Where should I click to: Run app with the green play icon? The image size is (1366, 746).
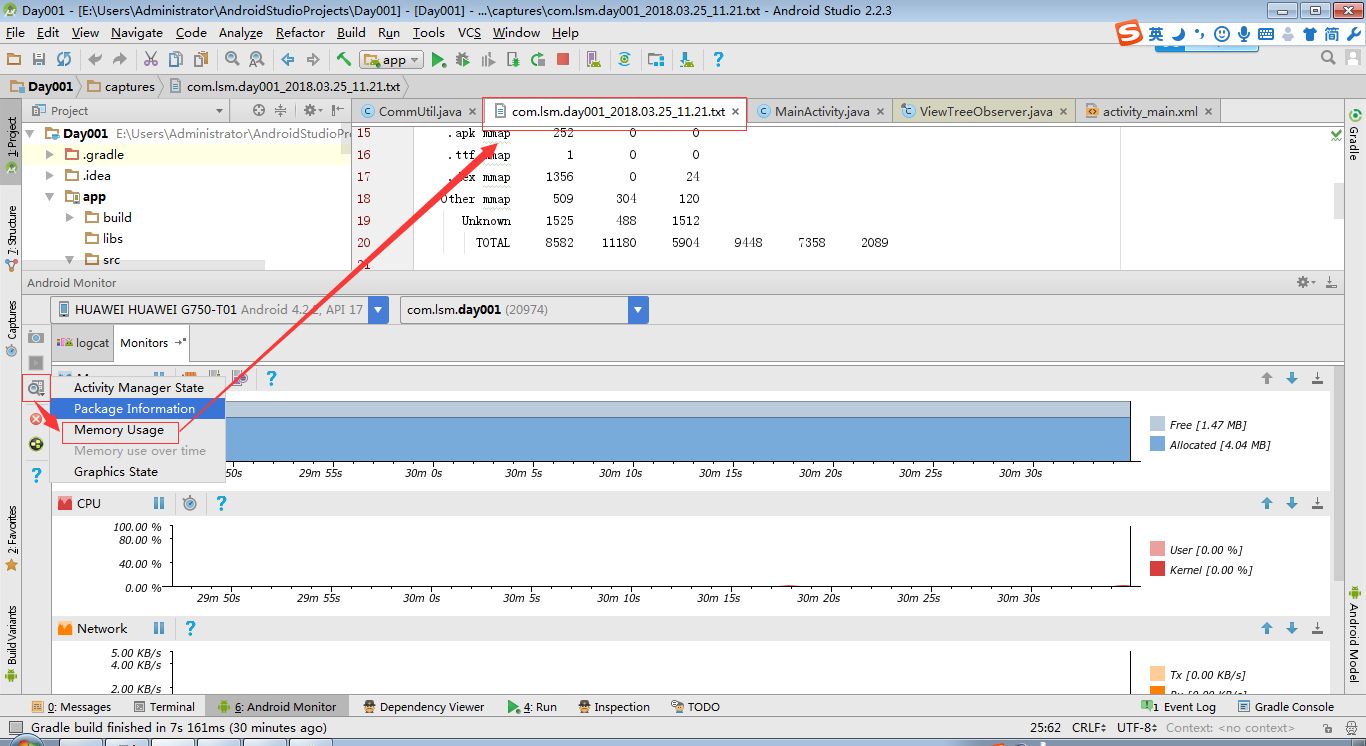pos(438,60)
